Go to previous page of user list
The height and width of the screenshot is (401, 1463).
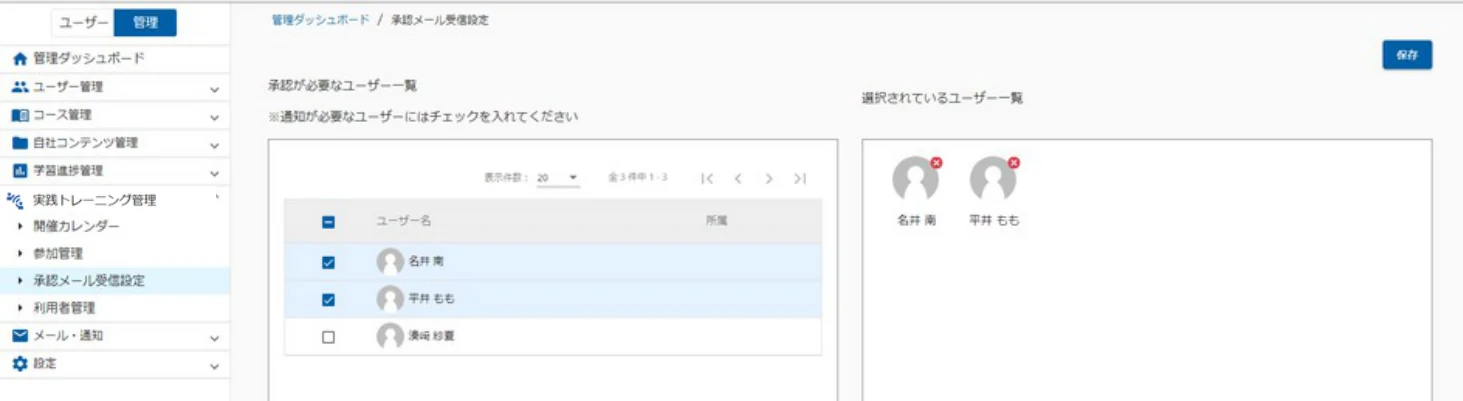click(738, 179)
